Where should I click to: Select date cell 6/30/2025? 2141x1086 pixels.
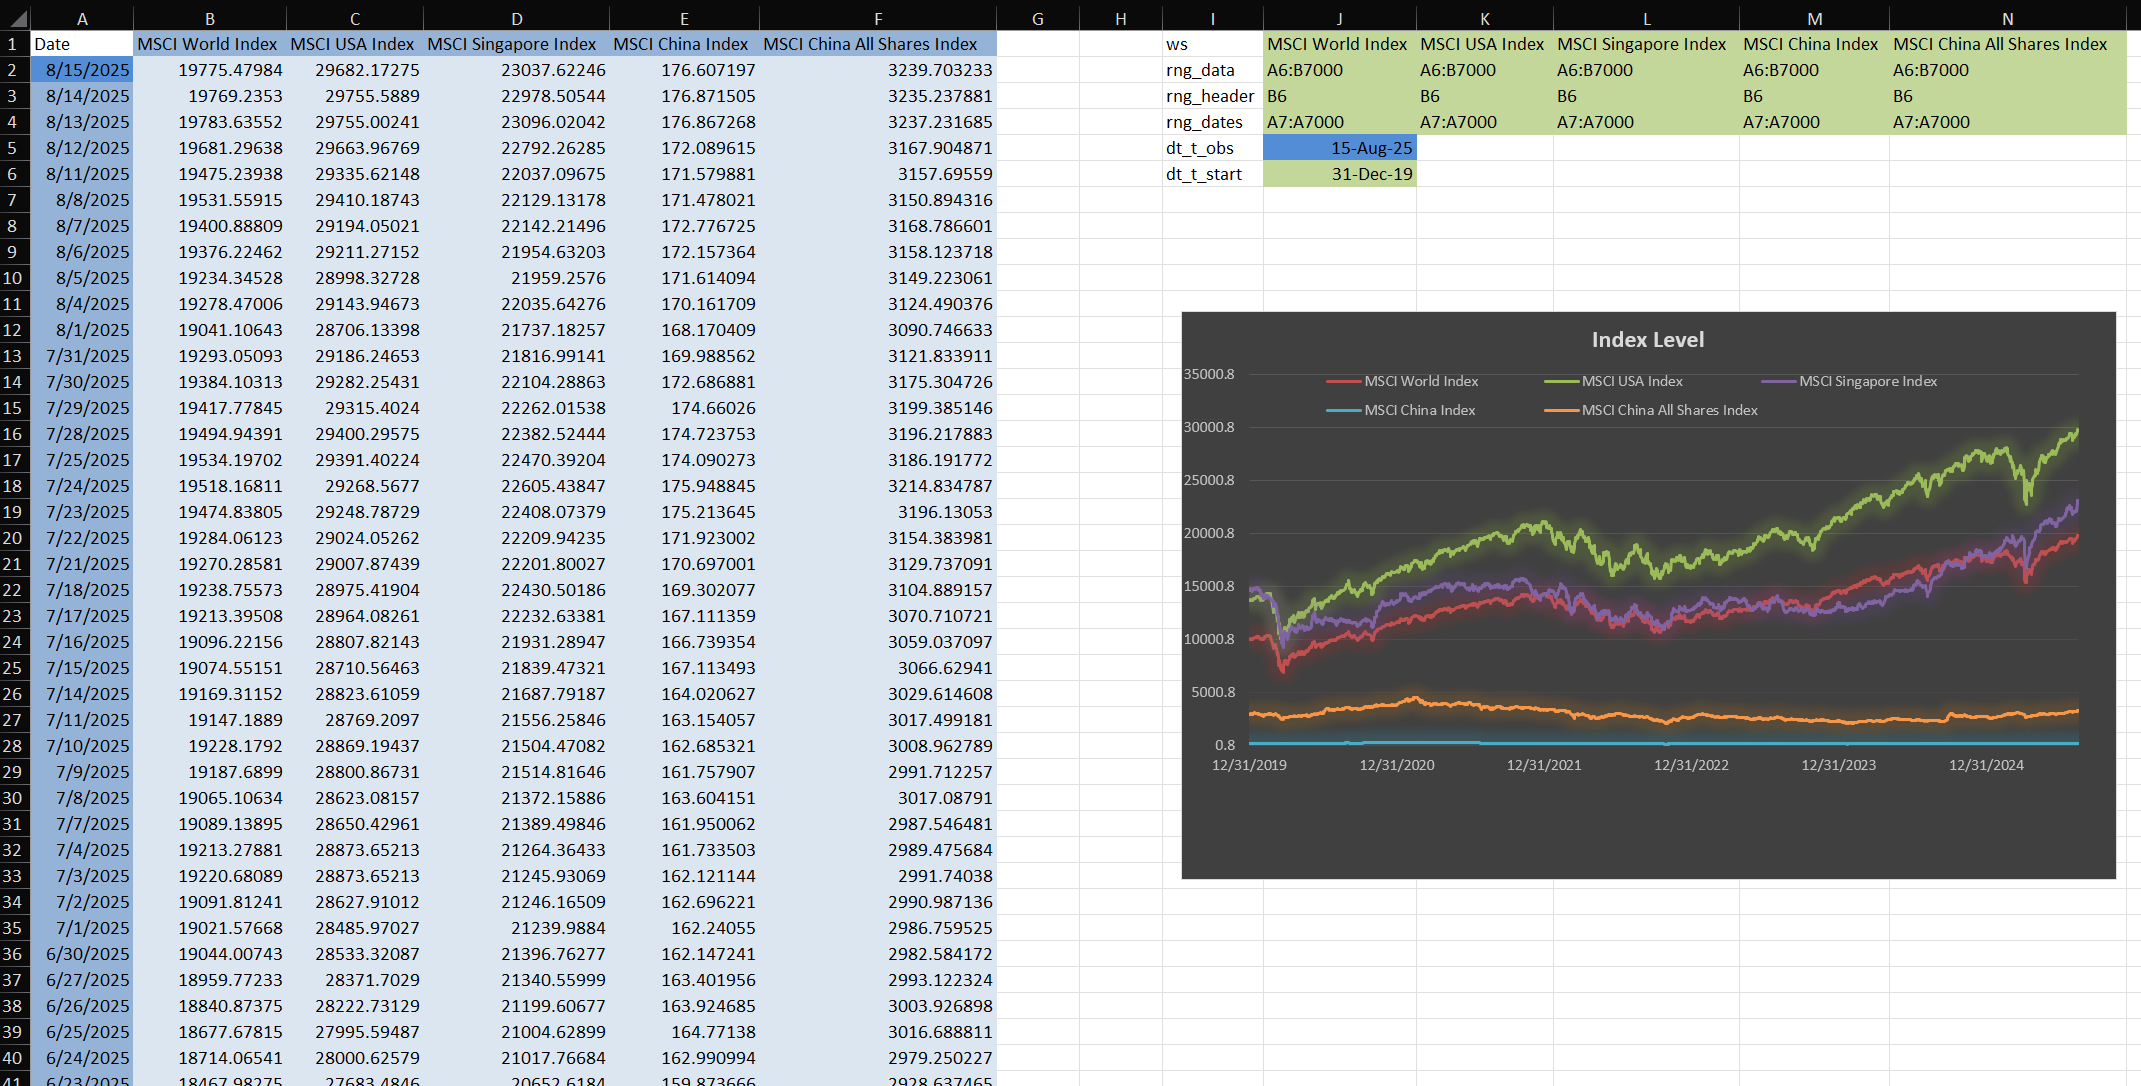(x=82, y=954)
